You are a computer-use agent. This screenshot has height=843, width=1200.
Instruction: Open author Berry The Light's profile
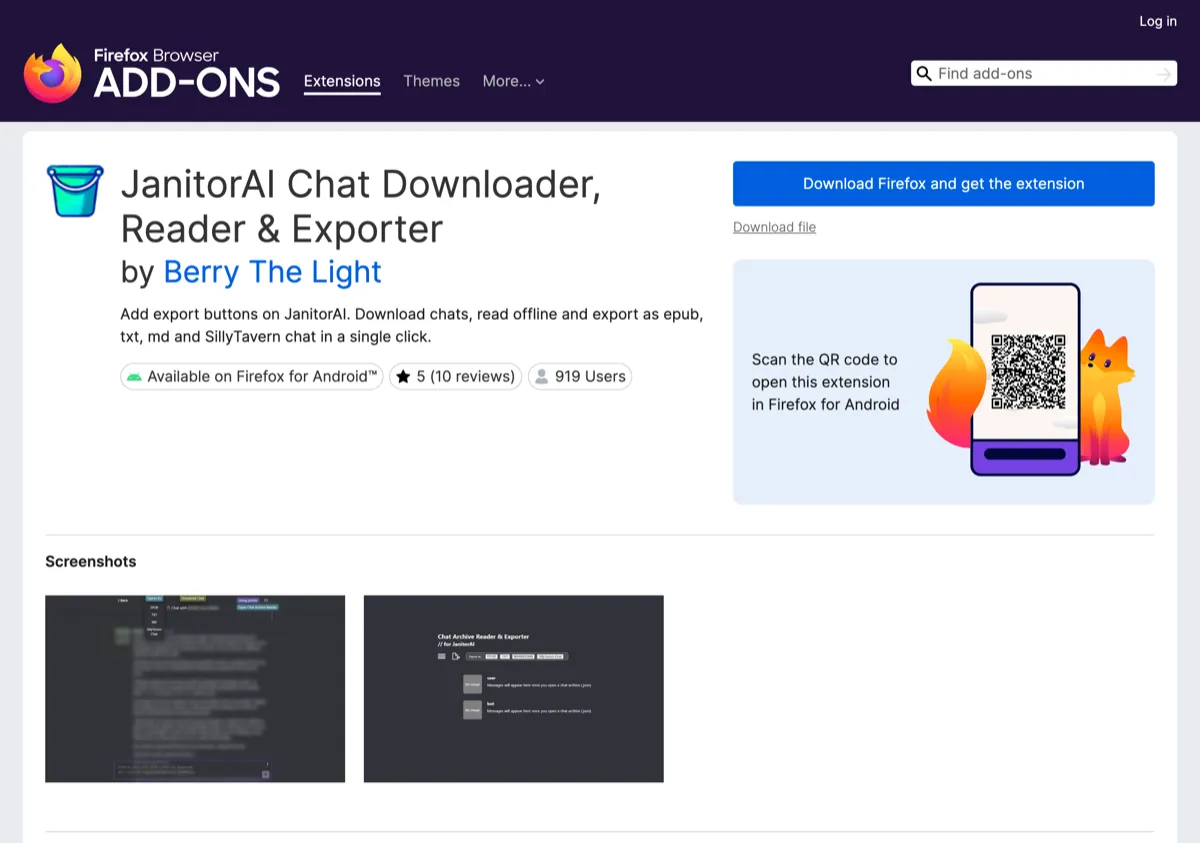pyautogui.click(x=272, y=272)
